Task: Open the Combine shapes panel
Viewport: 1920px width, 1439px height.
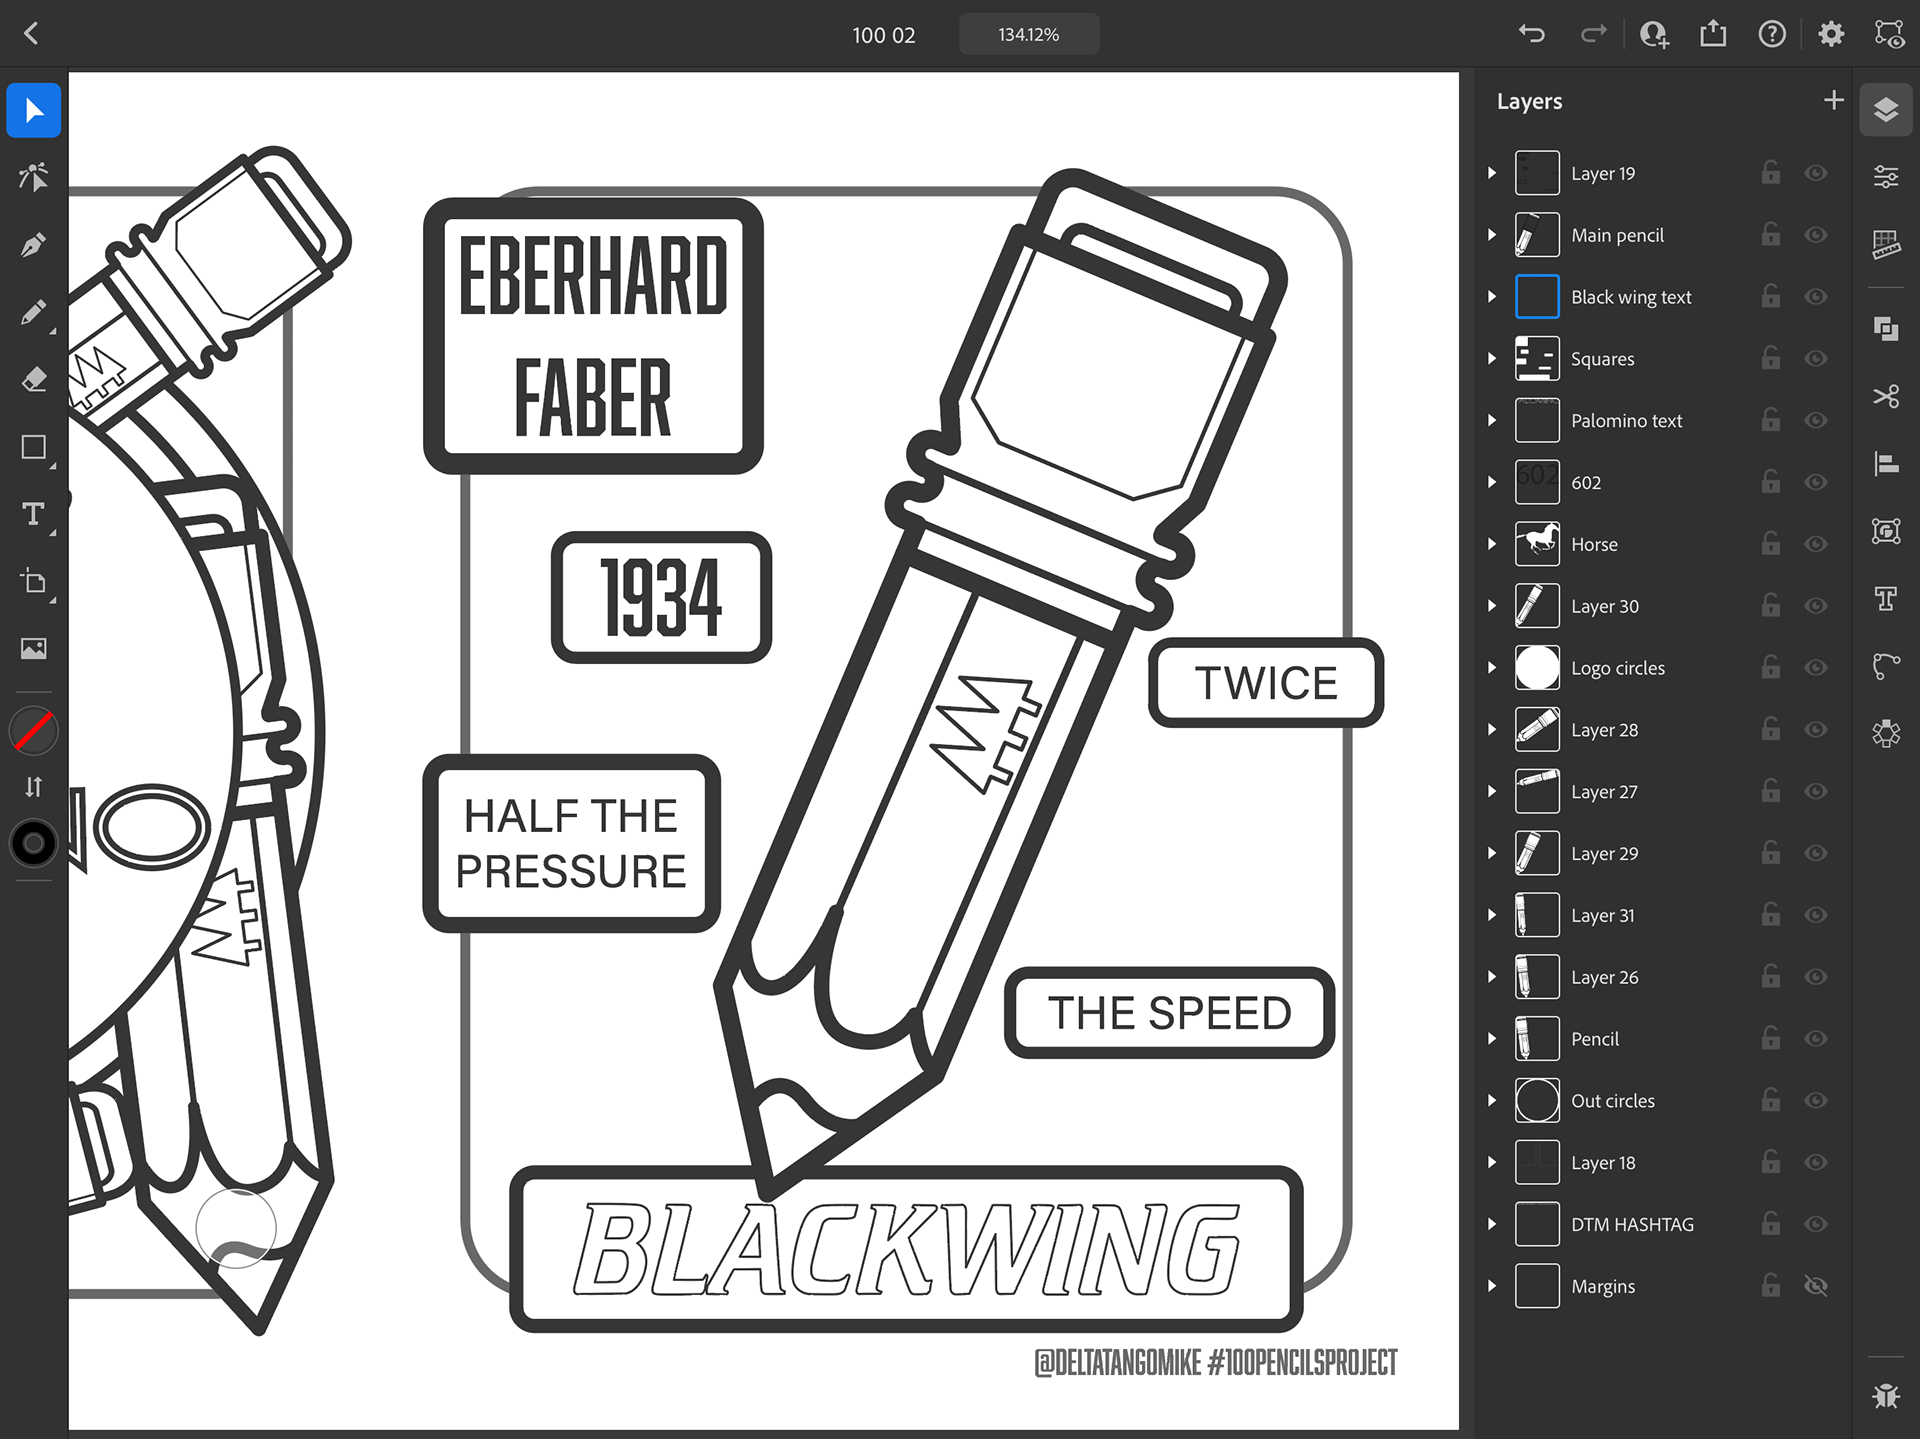Action: pos(1886,329)
